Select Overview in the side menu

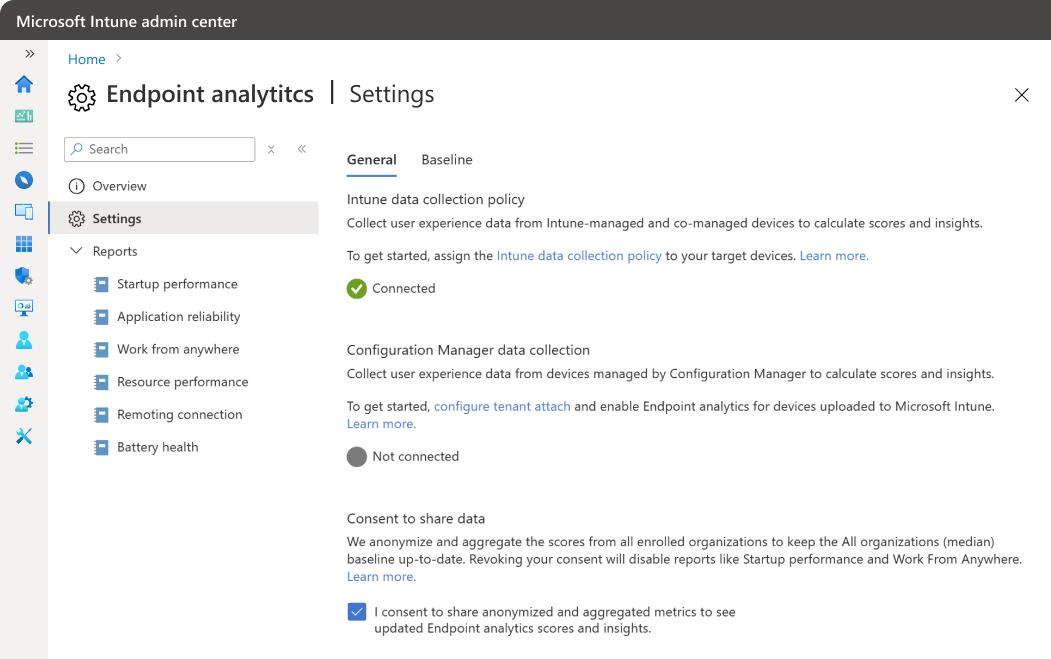(x=119, y=186)
